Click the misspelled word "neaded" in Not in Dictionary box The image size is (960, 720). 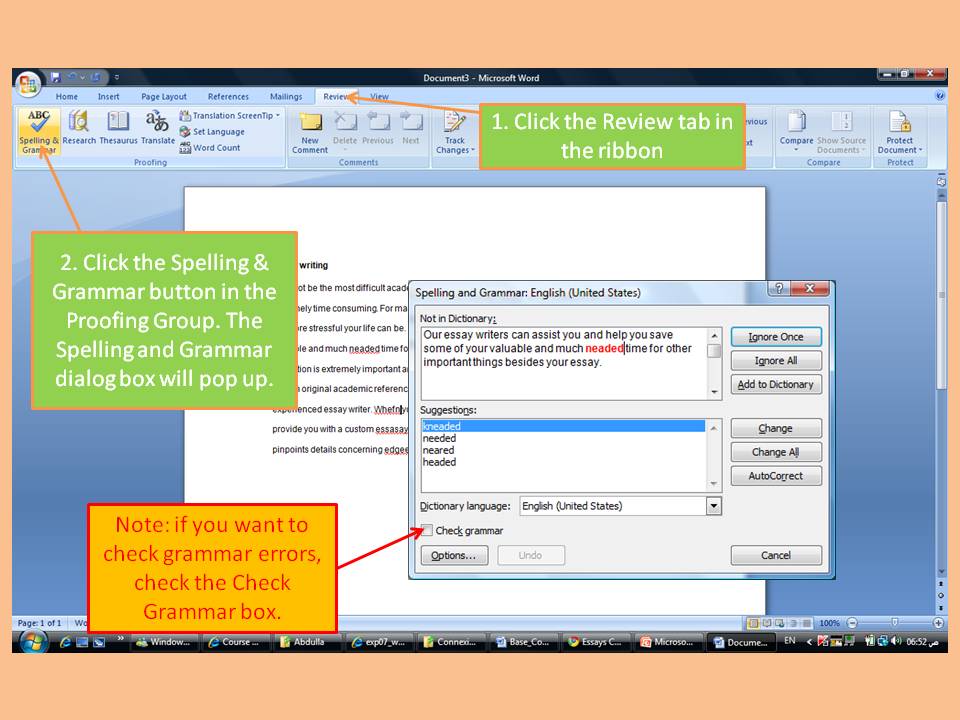604,348
